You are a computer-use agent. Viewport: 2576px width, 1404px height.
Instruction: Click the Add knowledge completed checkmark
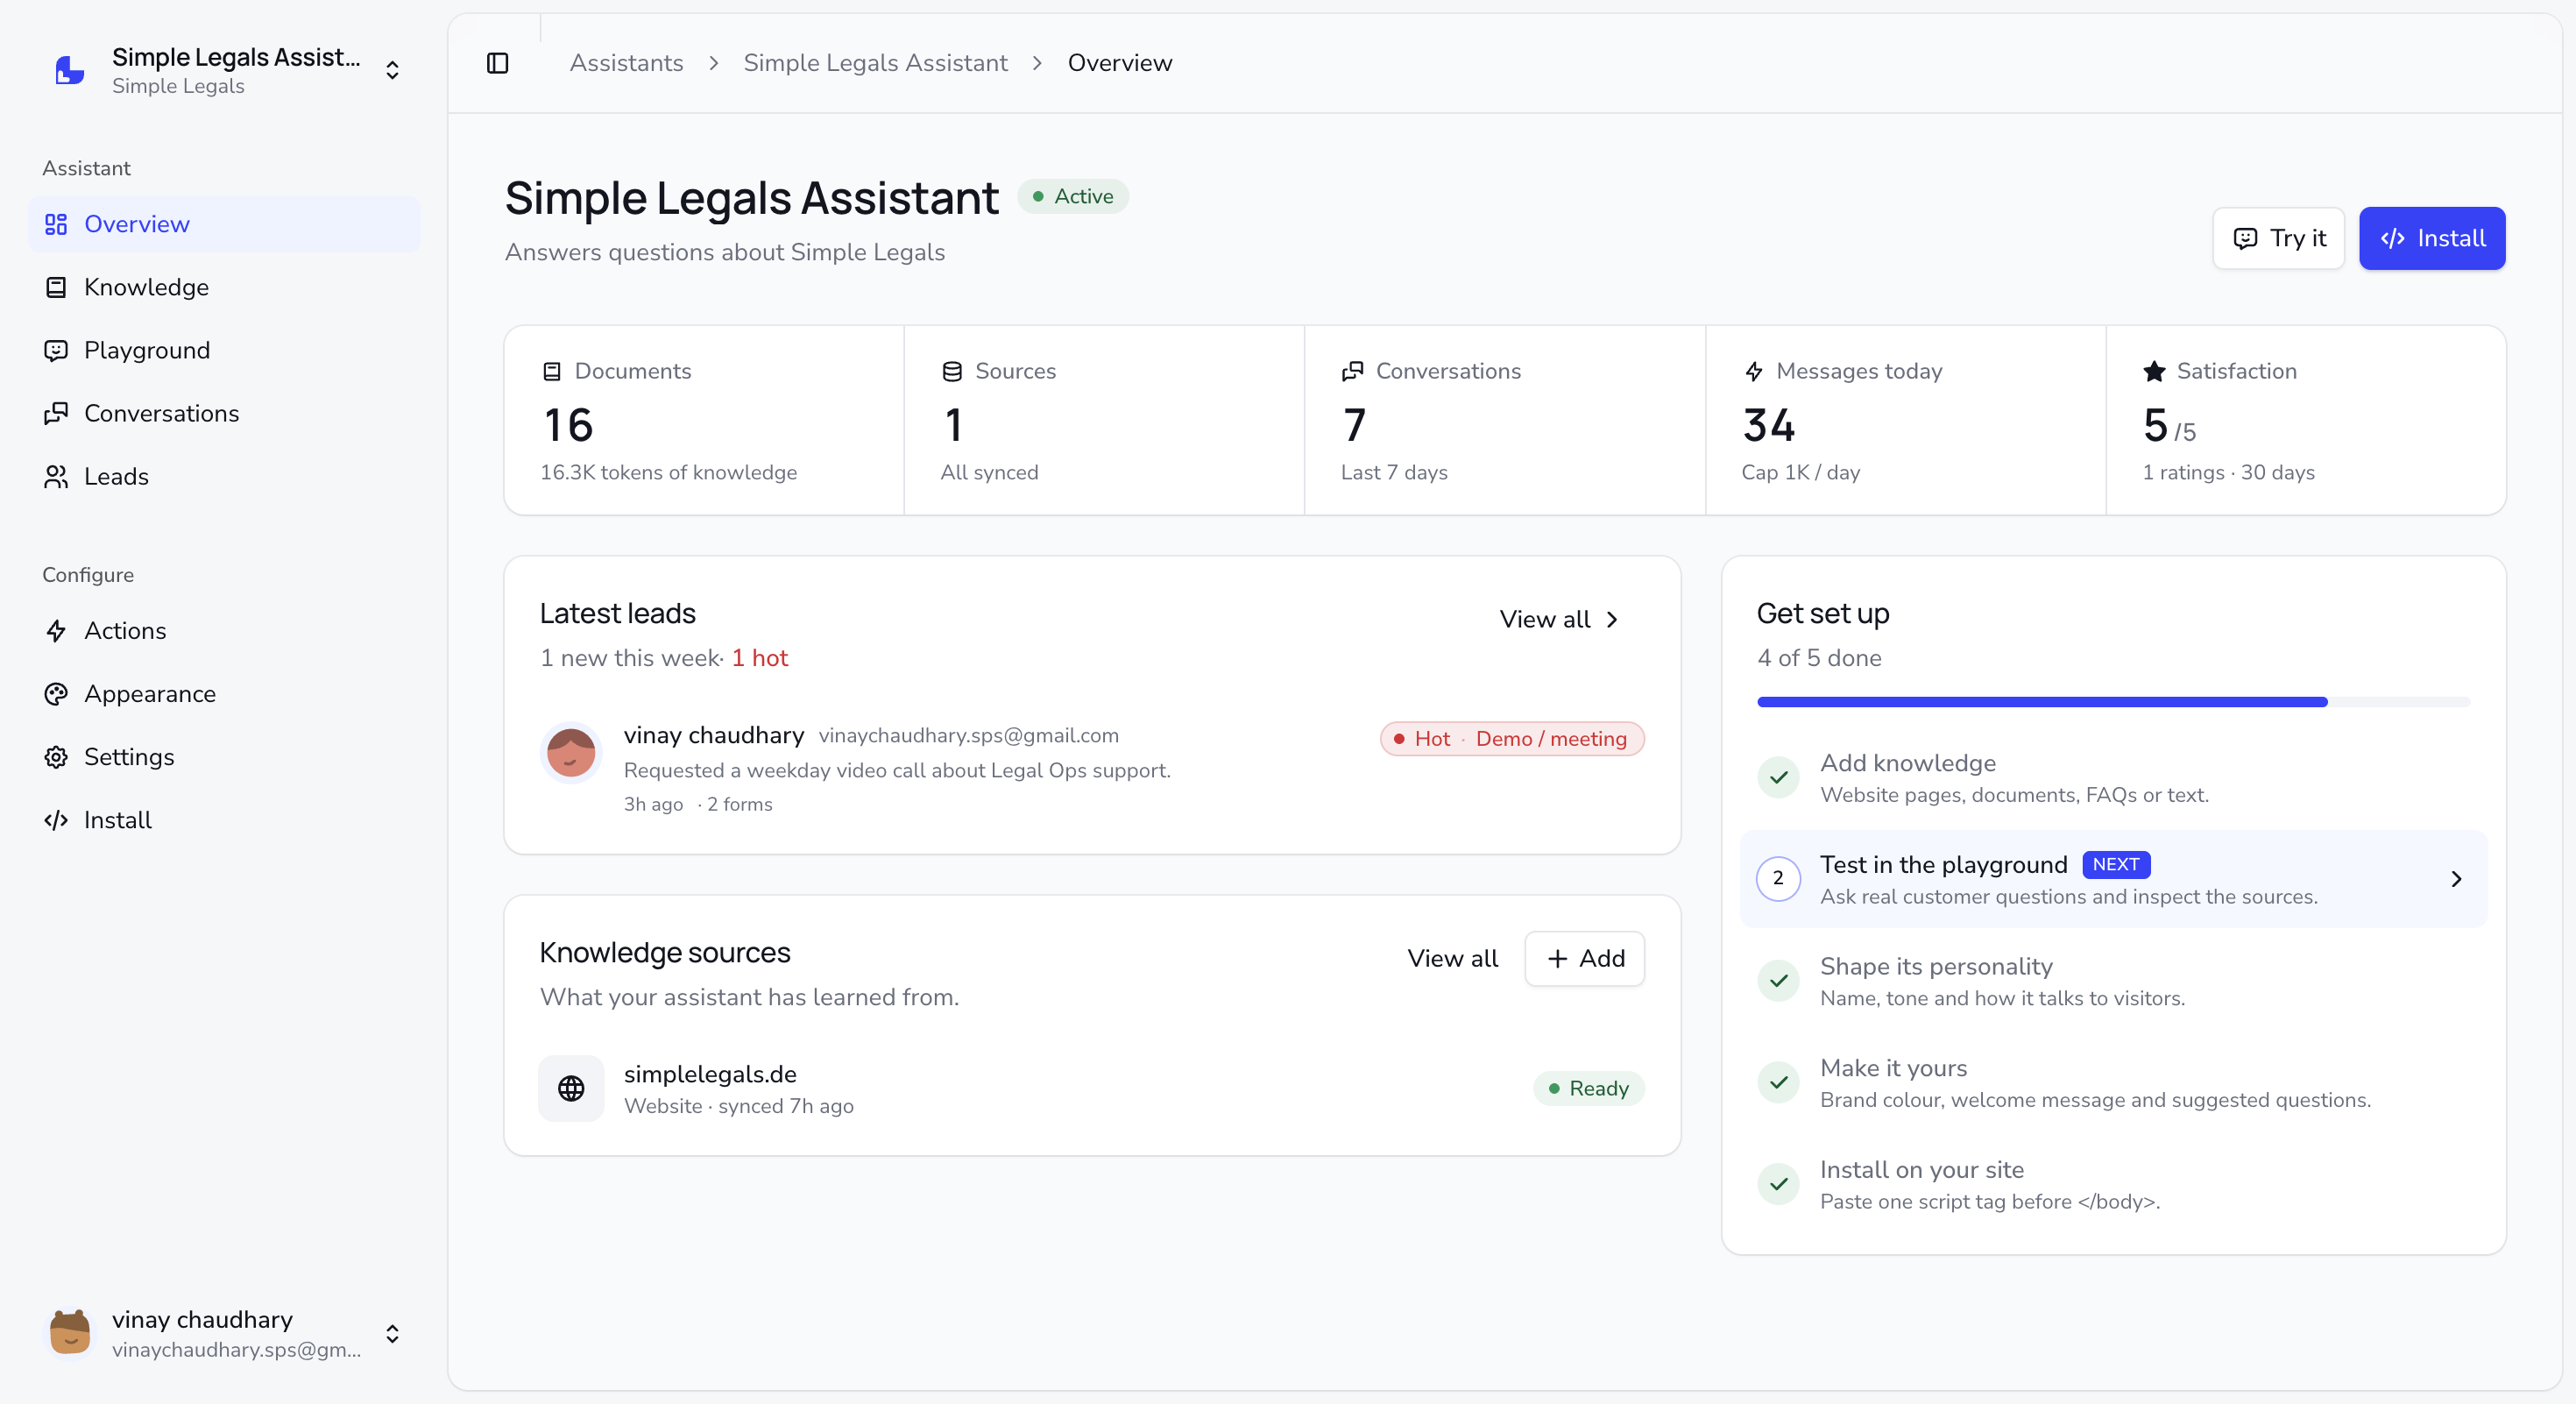[x=1778, y=777]
